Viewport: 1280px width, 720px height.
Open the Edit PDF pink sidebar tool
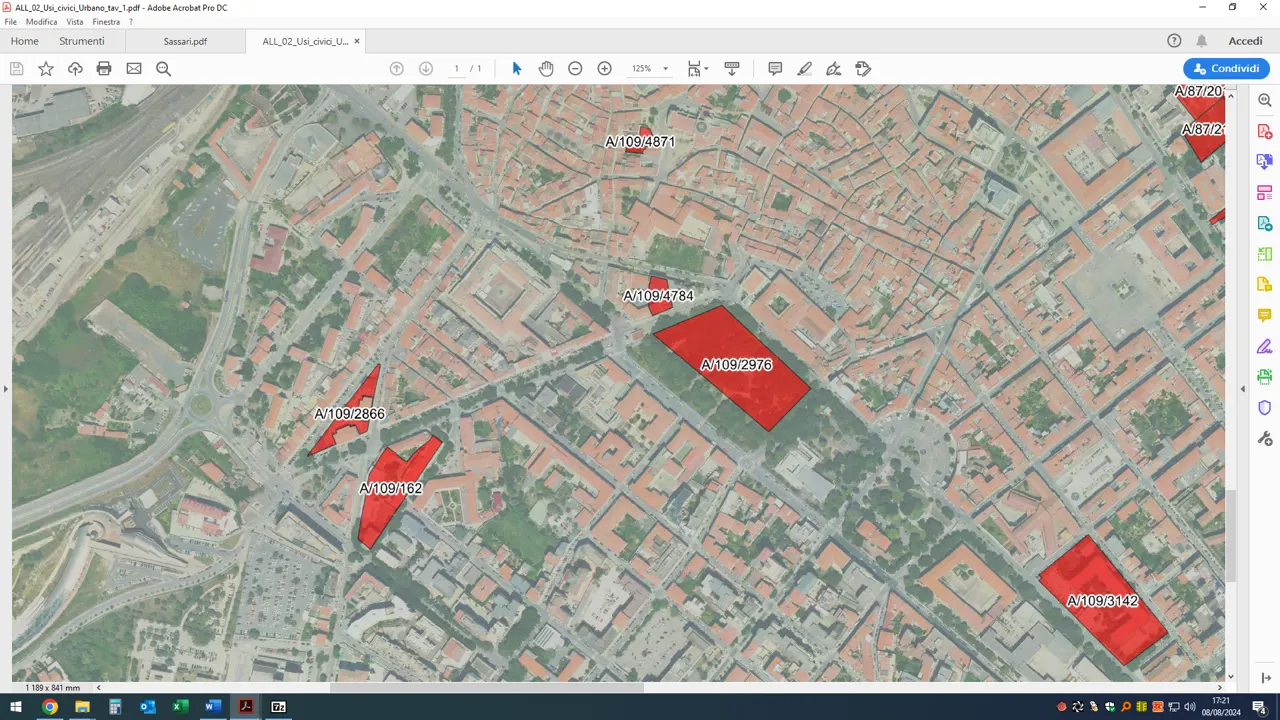1264,192
